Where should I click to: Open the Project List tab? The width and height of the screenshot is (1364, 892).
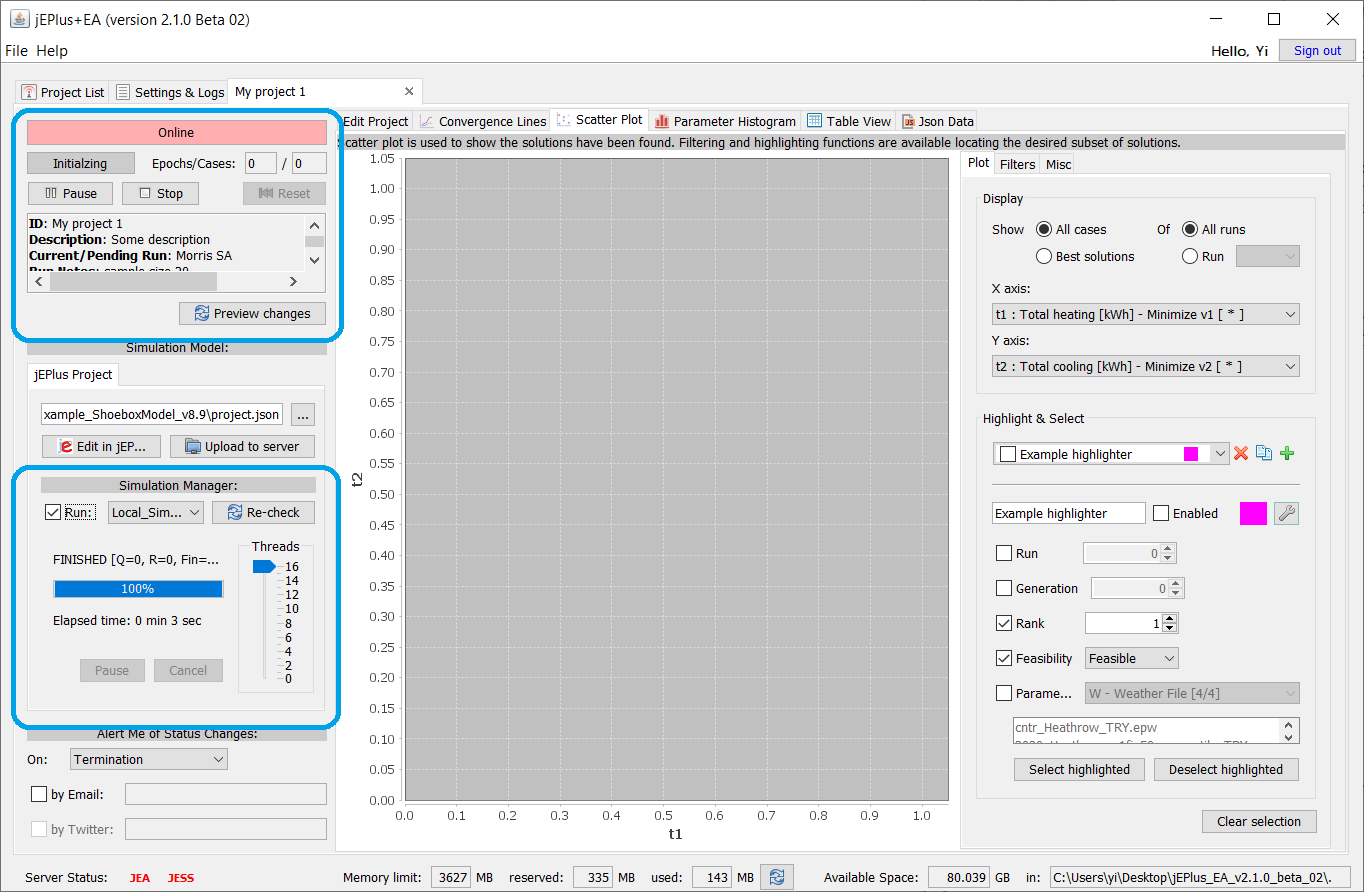(63, 92)
